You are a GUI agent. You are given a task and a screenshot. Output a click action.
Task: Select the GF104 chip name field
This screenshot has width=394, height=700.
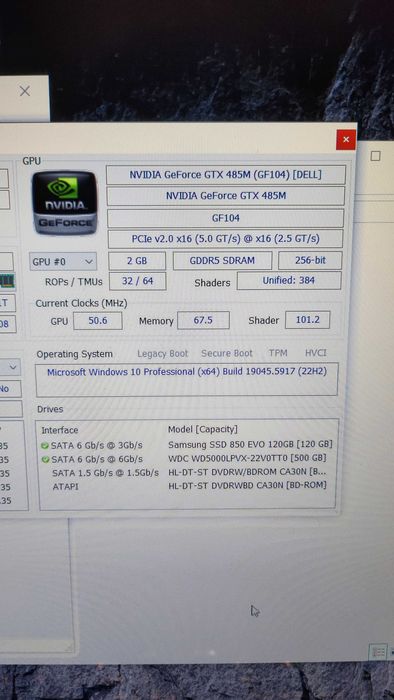coord(226,218)
